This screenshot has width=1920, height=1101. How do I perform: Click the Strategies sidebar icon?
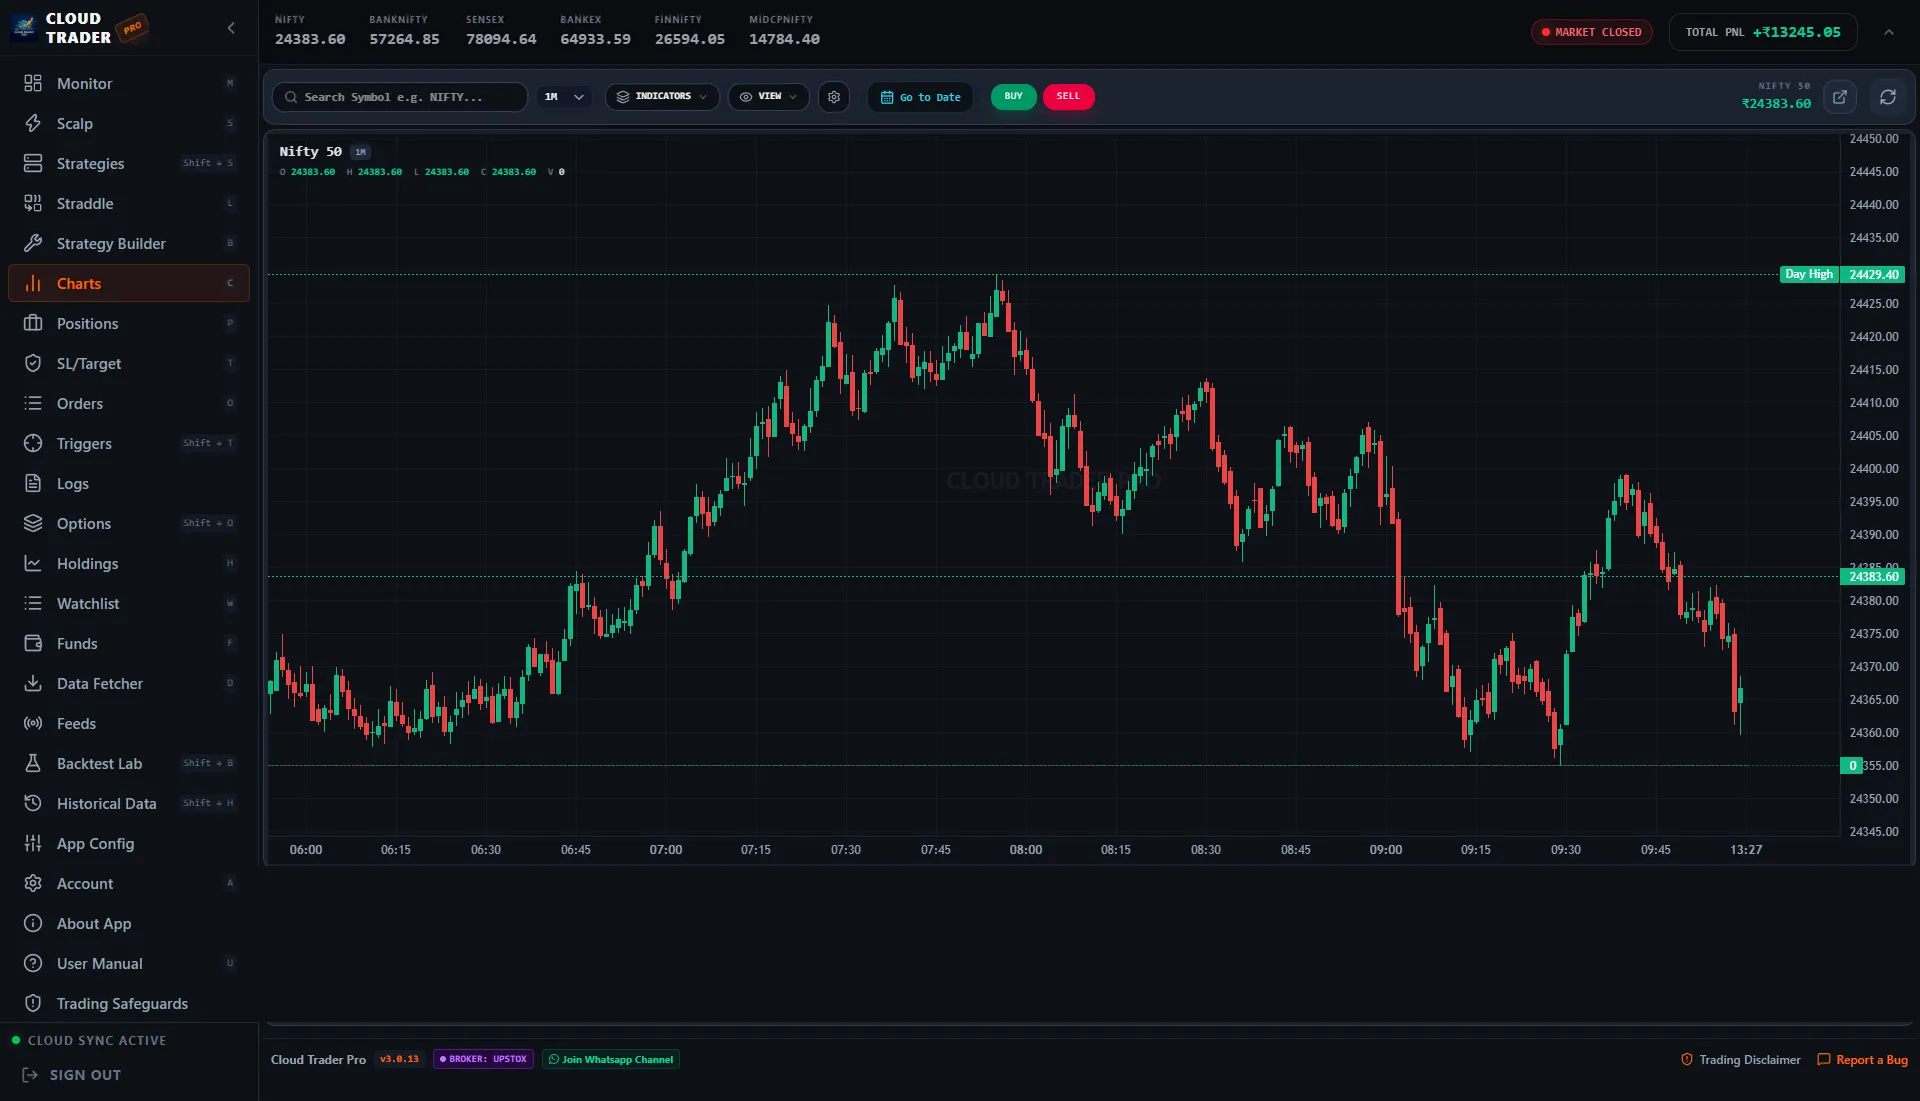pos(33,163)
